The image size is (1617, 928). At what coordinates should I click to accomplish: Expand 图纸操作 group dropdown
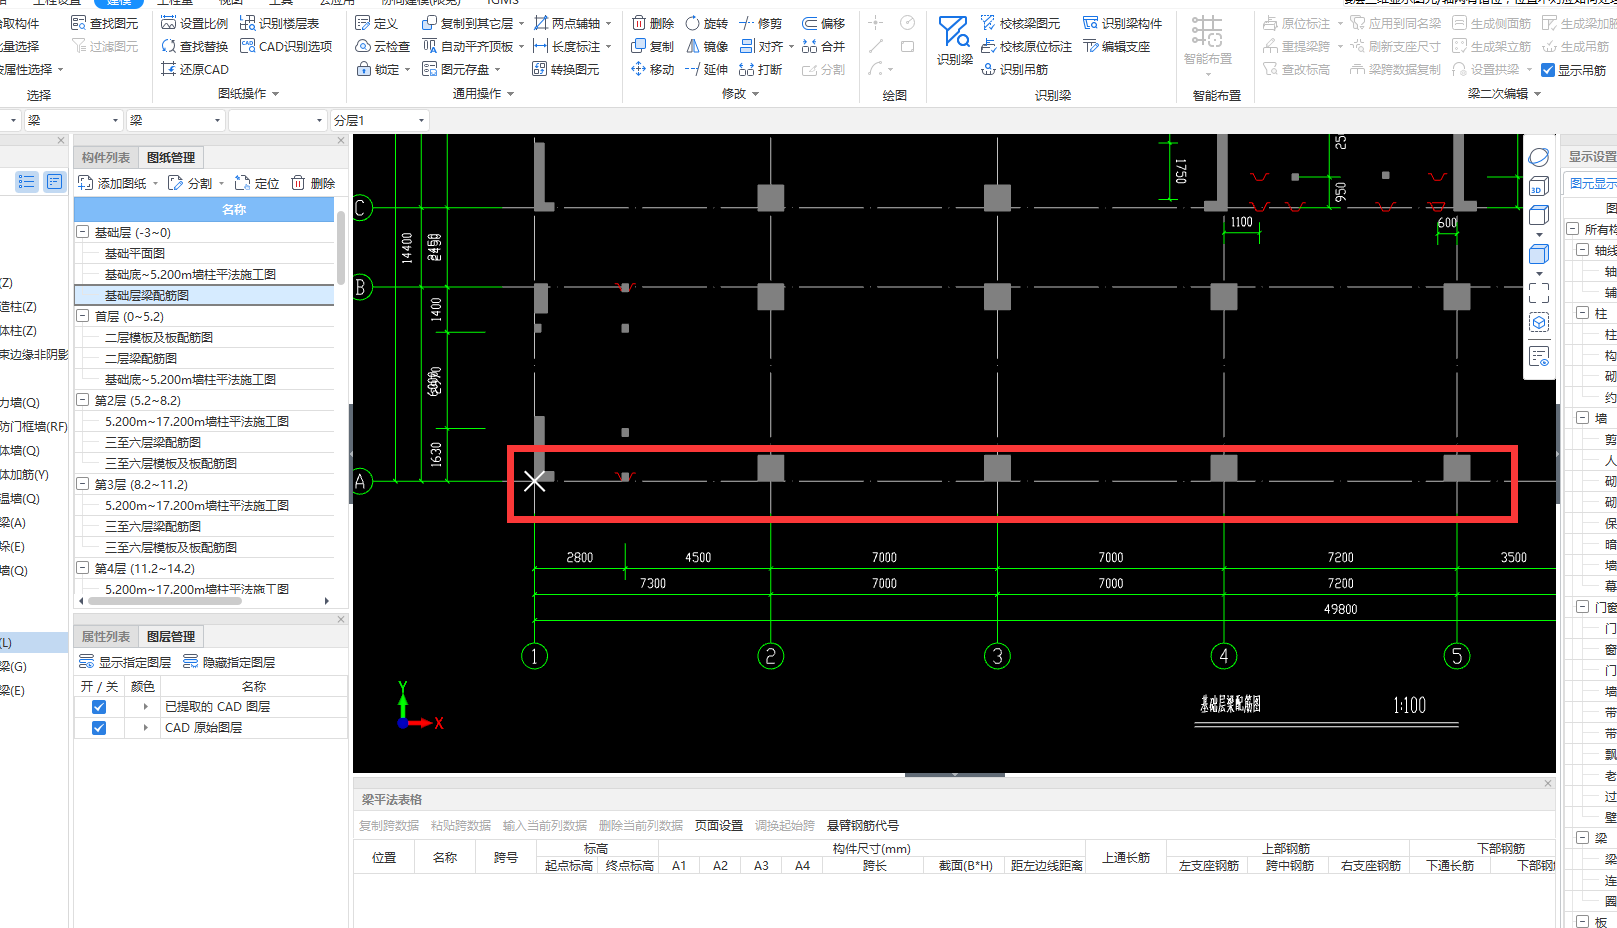(x=275, y=94)
